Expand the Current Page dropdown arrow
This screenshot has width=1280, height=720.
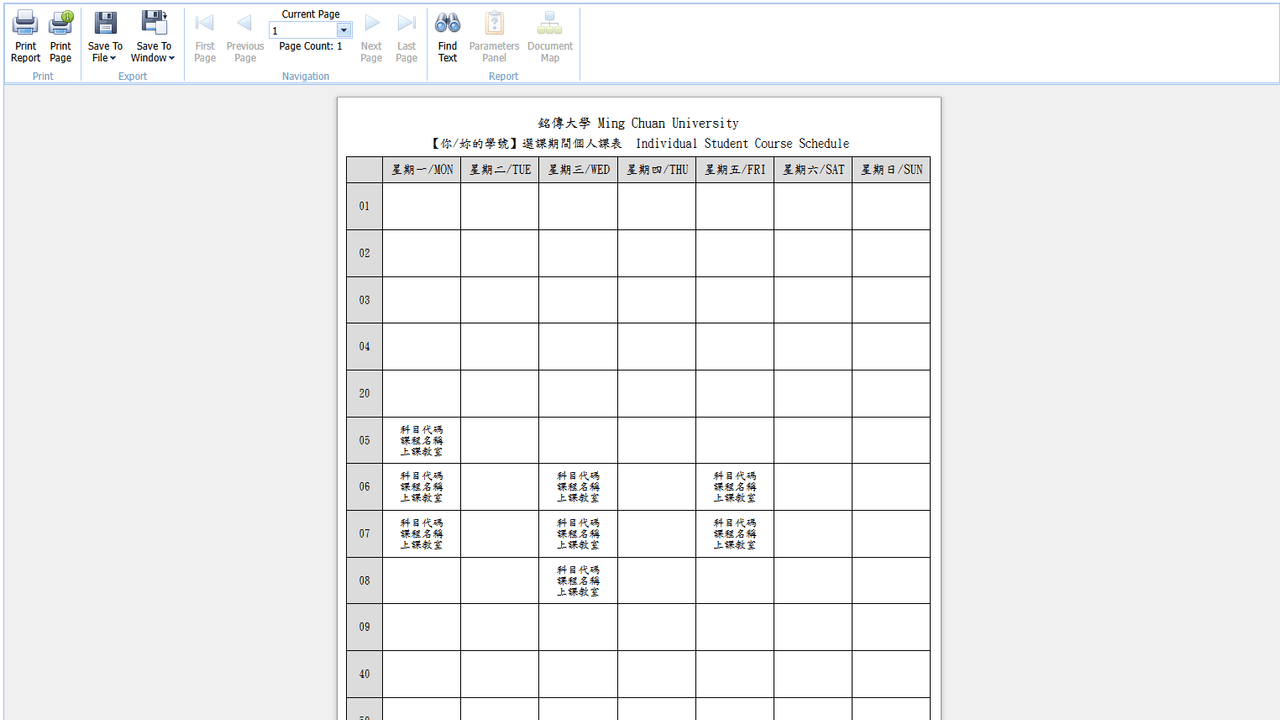pyautogui.click(x=344, y=31)
